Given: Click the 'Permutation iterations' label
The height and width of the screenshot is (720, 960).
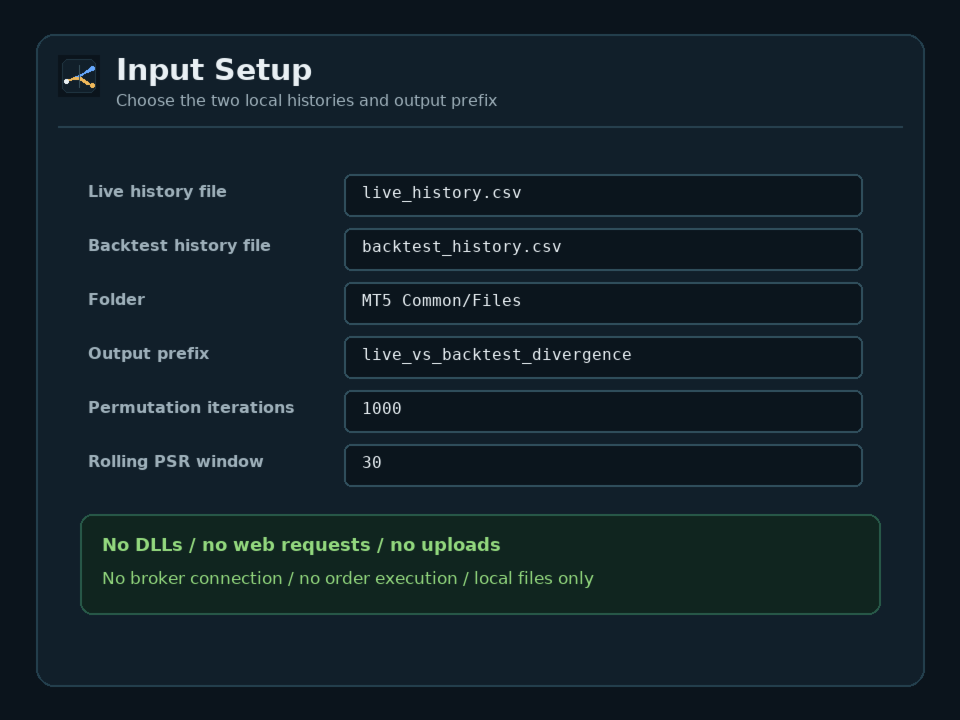Looking at the screenshot, I should [191, 407].
